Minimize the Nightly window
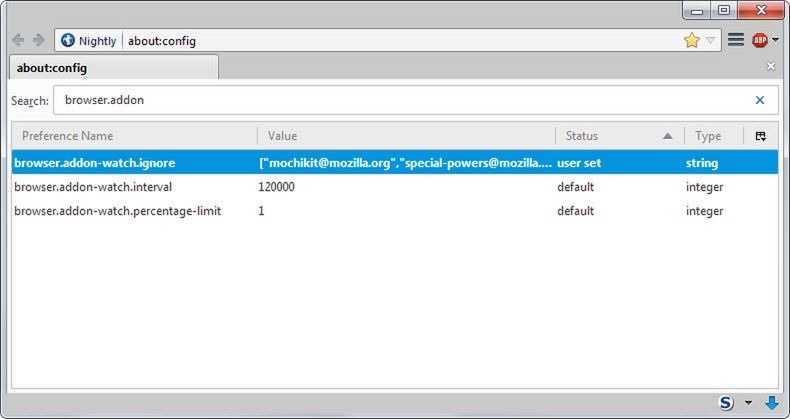Image resolution: width=790 pixels, height=419 pixels. [697, 11]
